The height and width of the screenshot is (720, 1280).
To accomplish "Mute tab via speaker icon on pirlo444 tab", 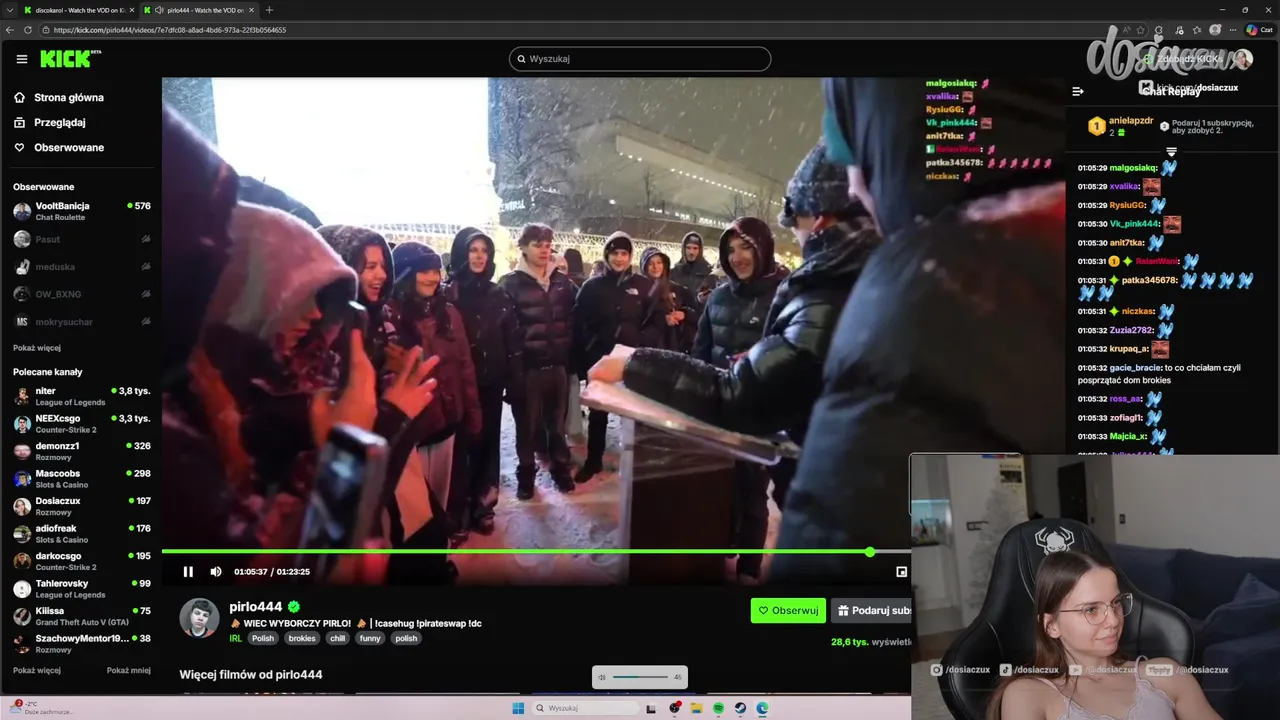I will coord(160,10).
